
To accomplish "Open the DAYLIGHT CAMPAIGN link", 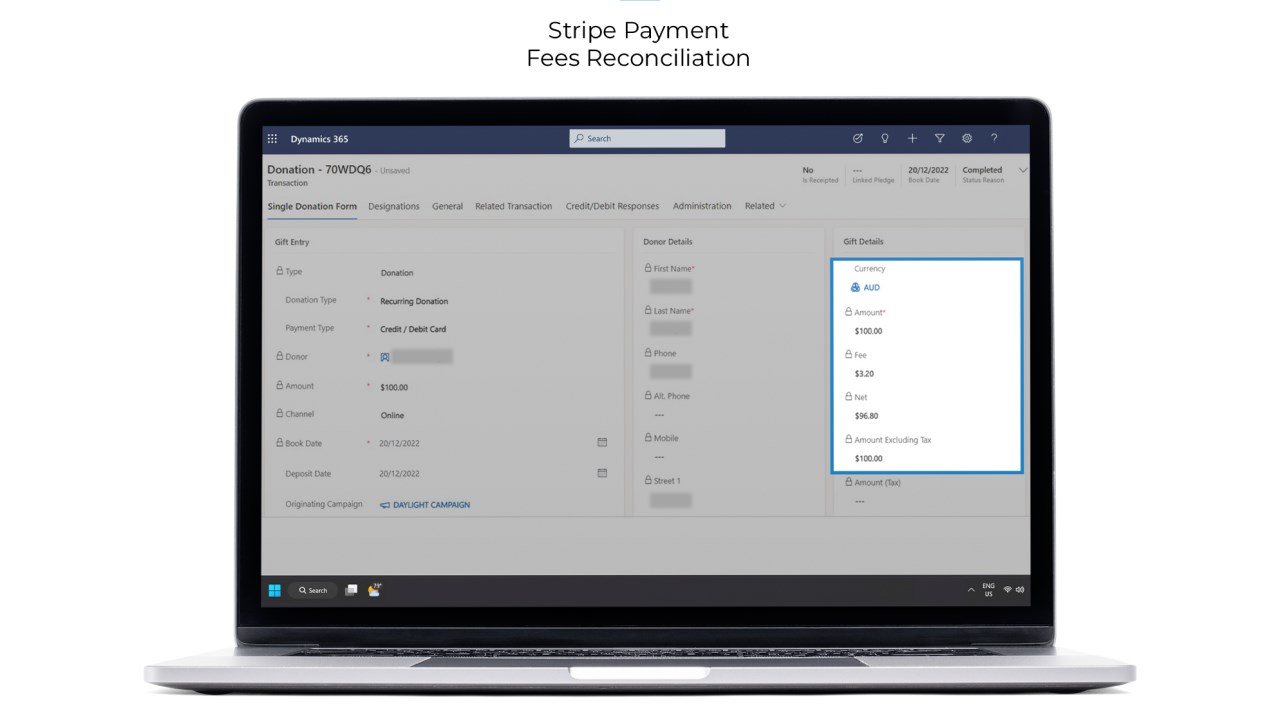I will (431, 505).
